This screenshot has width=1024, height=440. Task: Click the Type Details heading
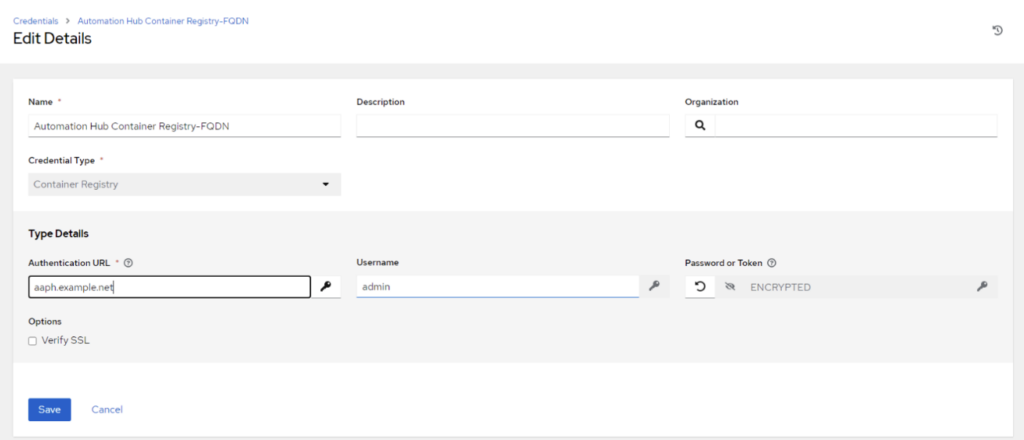pos(59,233)
